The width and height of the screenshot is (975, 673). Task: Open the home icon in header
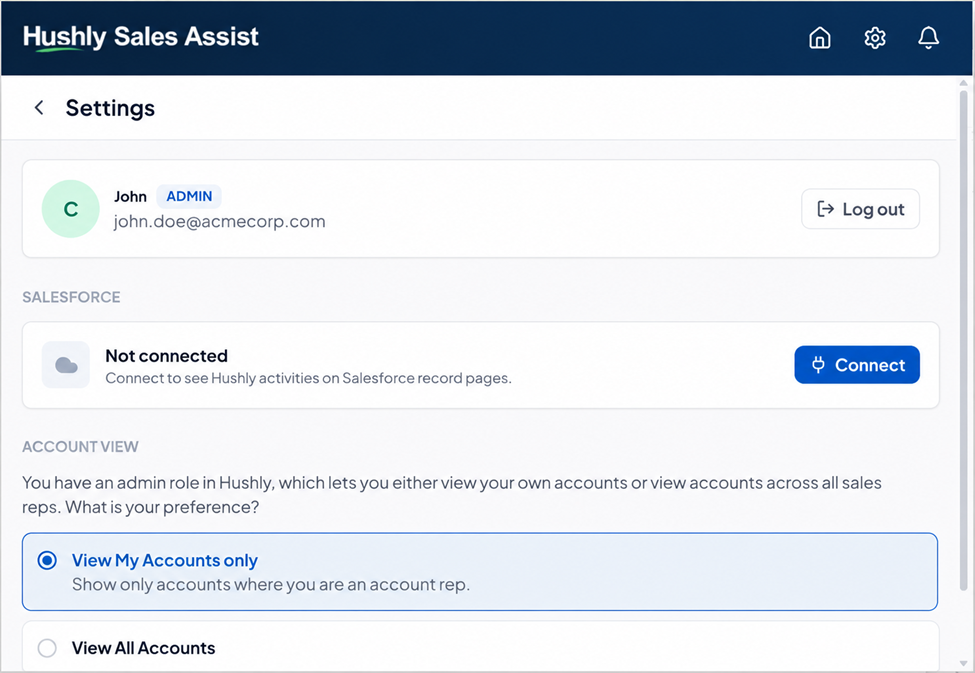pyautogui.click(x=820, y=37)
